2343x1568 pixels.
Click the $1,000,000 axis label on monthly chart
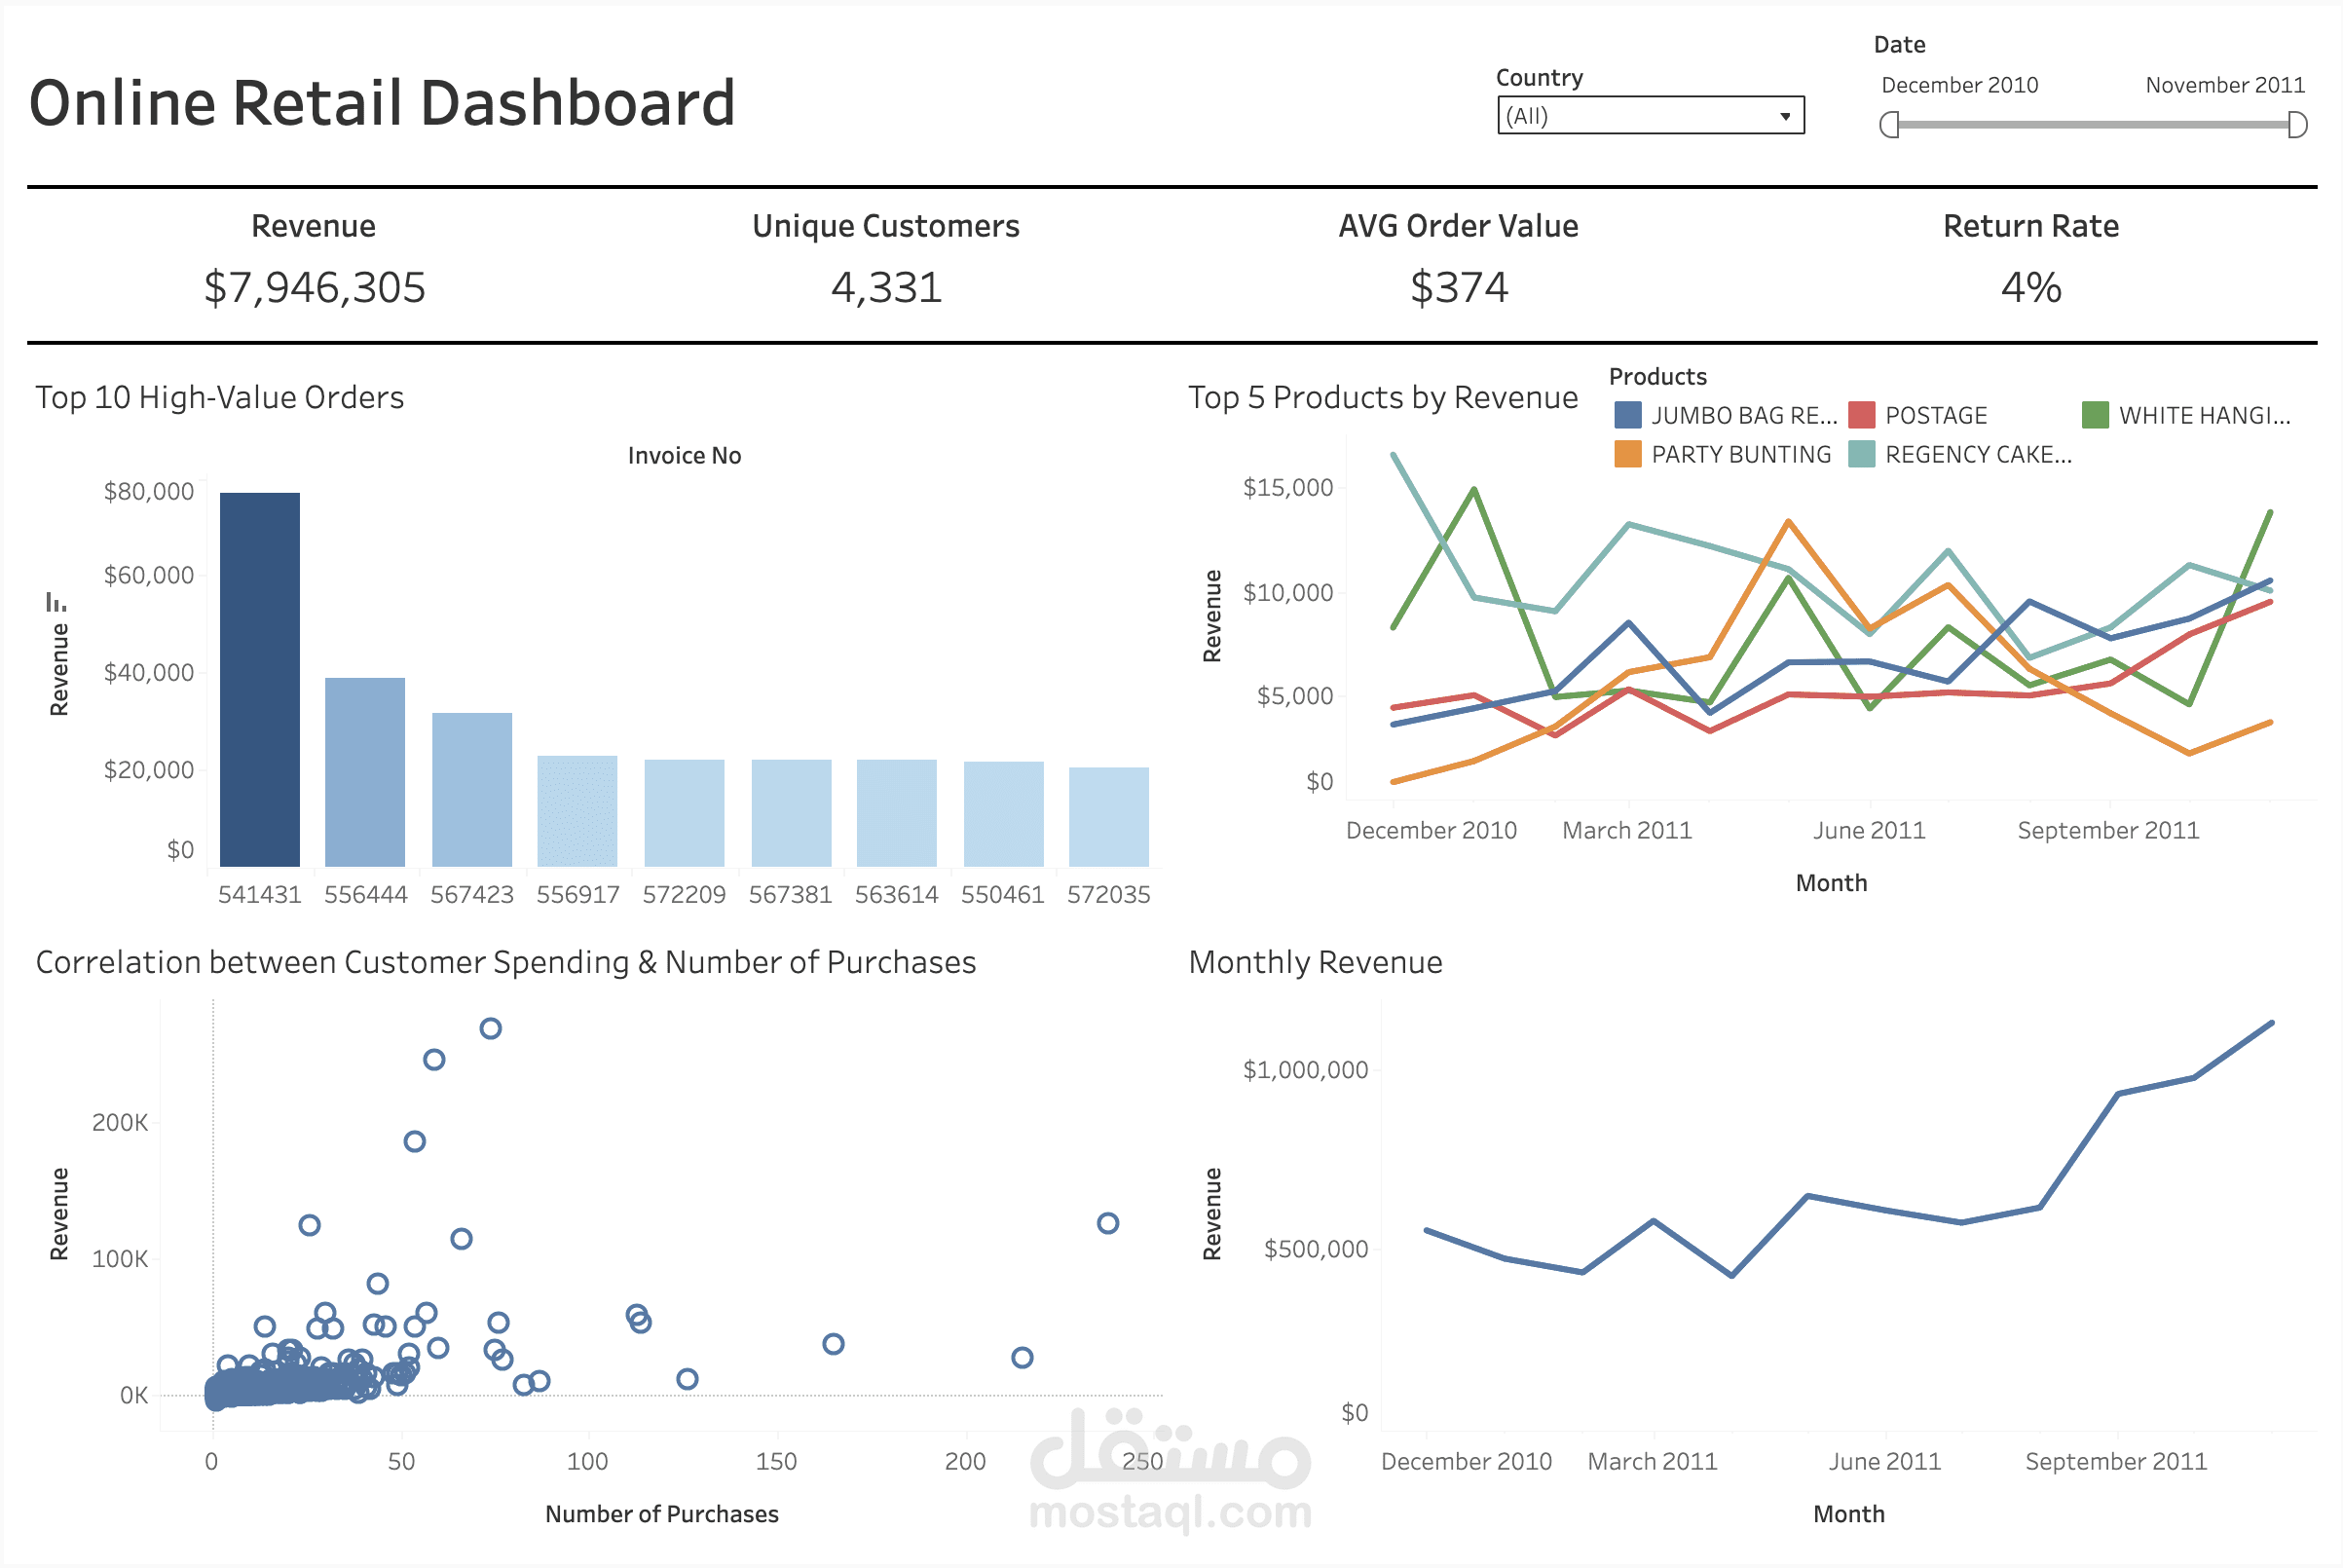(x=1305, y=1070)
